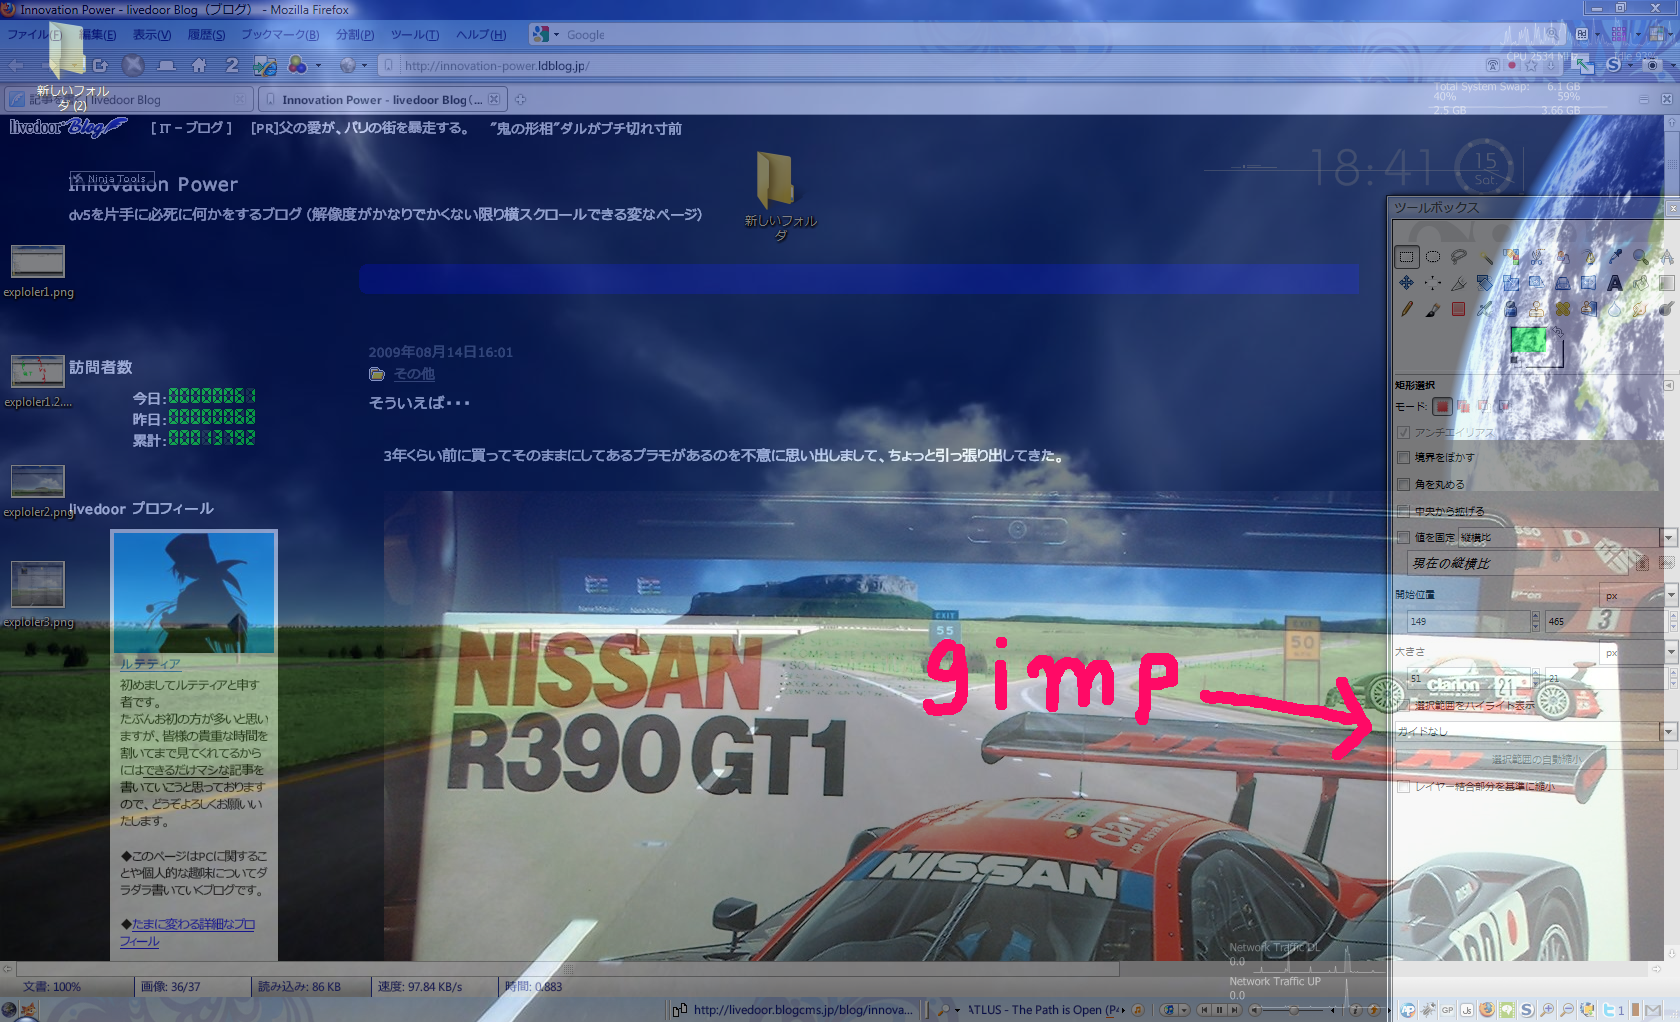Click the Firefox Home toolbar button
Viewport: 1680px width, 1022px height.
point(199,65)
